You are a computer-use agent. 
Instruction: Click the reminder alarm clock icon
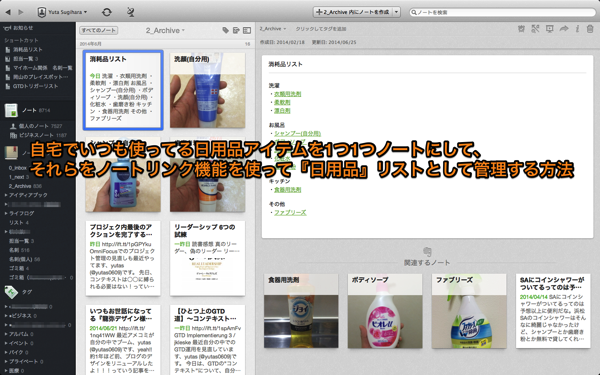[521, 29]
